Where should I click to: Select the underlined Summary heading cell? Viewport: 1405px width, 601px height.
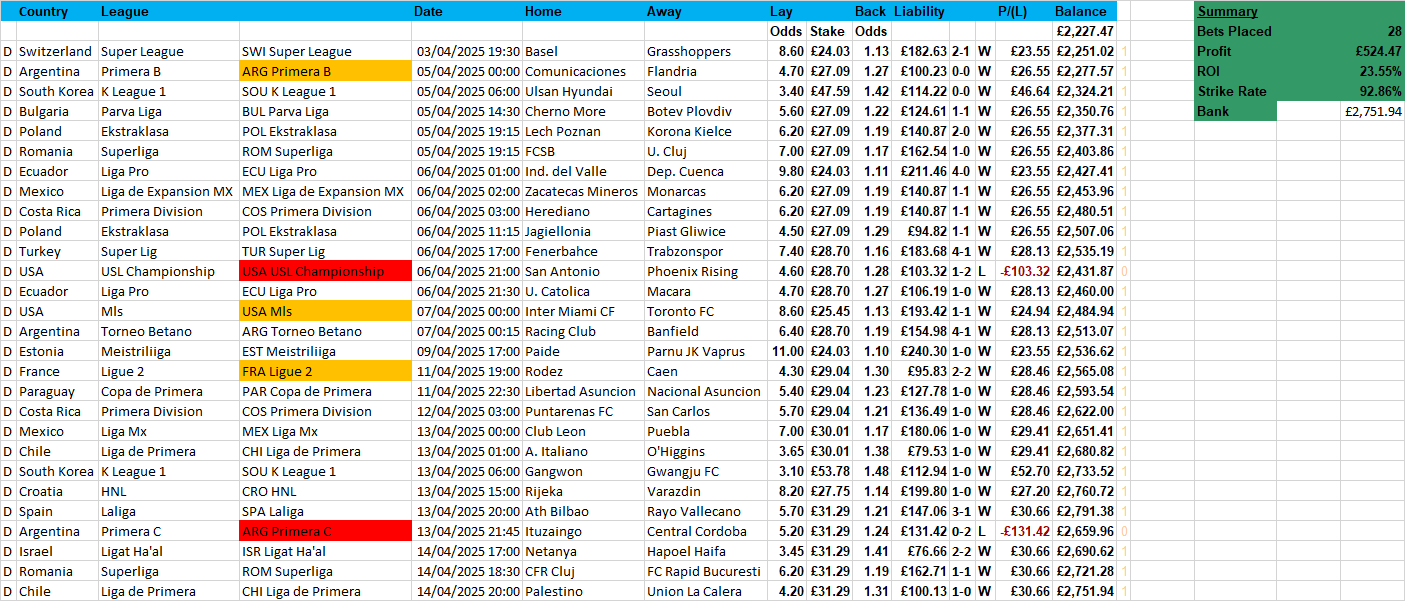(1227, 11)
